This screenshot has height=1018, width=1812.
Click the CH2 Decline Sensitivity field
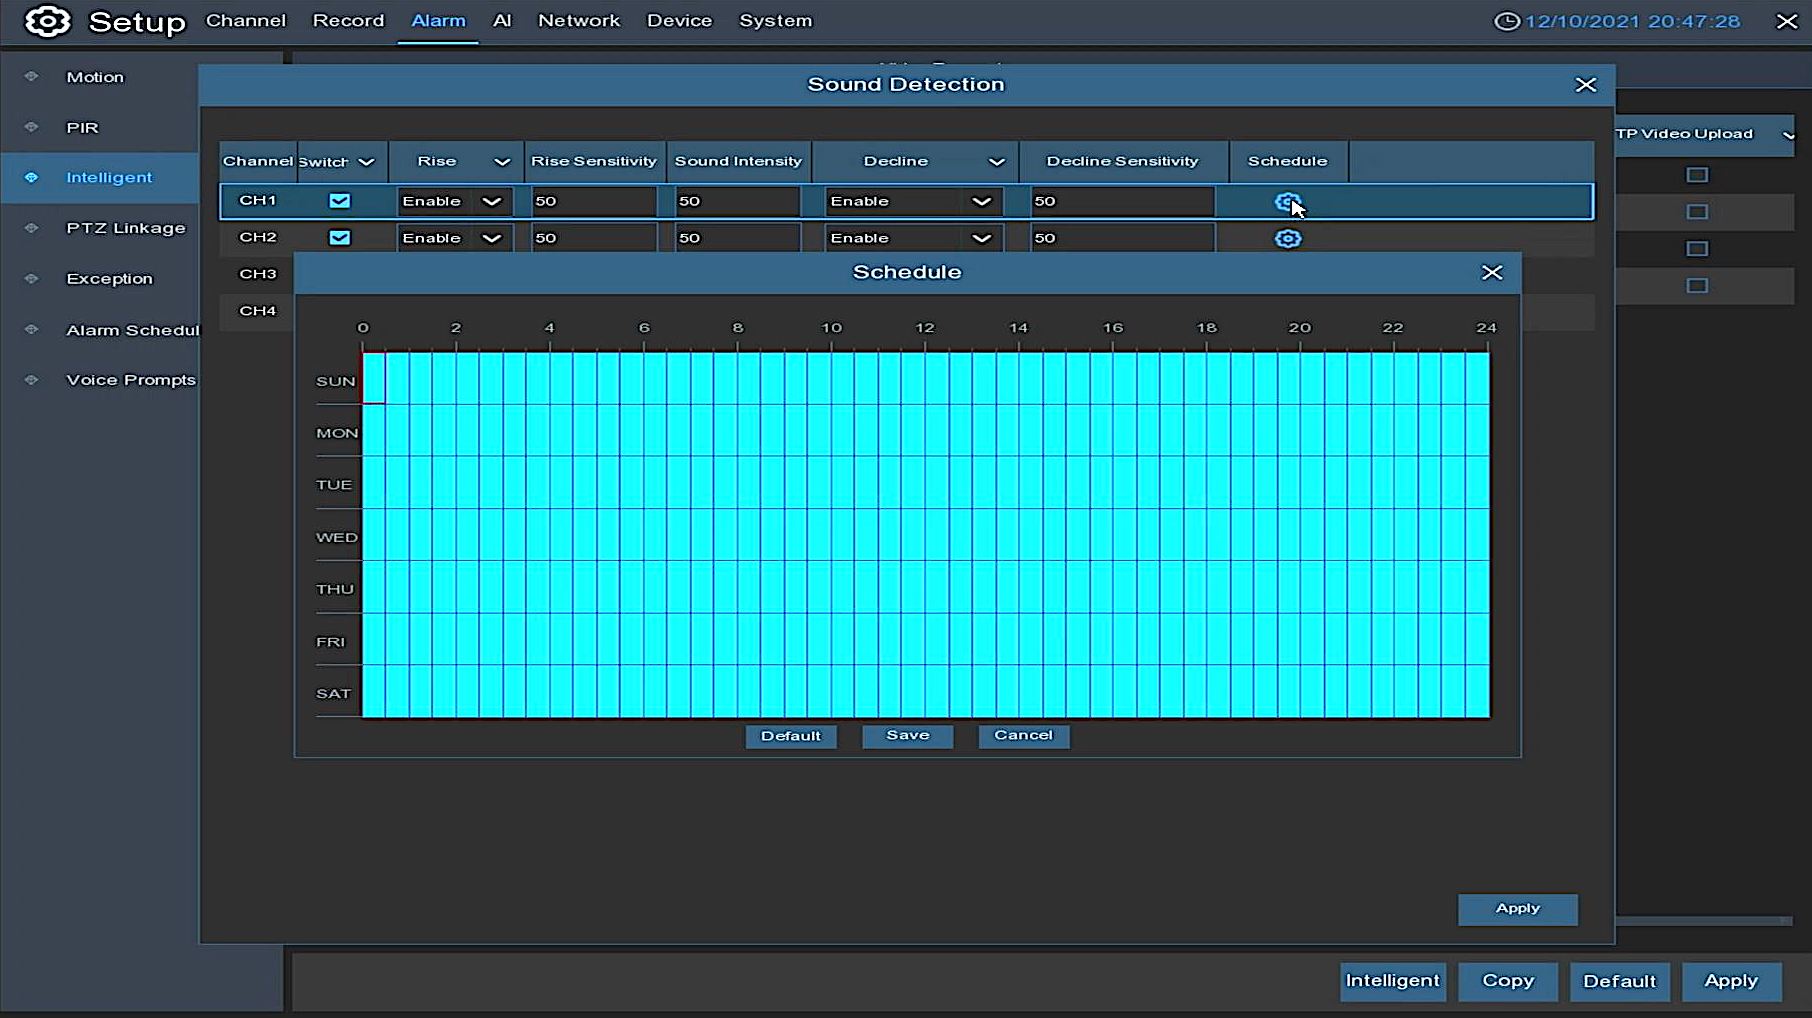tap(1122, 238)
